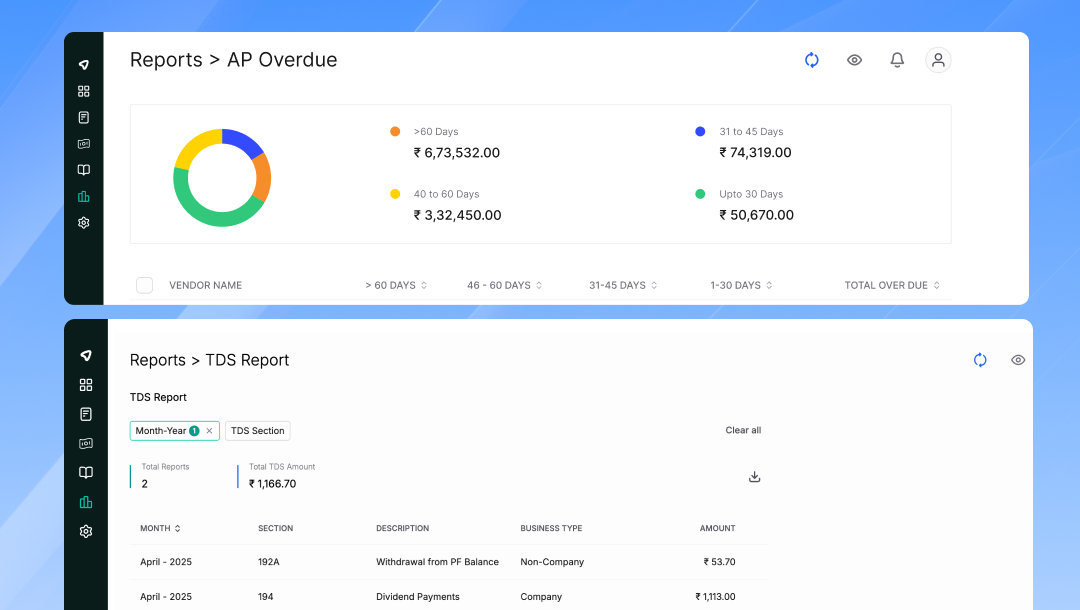This screenshot has width=1080, height=610.
Task: Click the BUSINESS TYPE column header
Action: [x=551, y=528]
